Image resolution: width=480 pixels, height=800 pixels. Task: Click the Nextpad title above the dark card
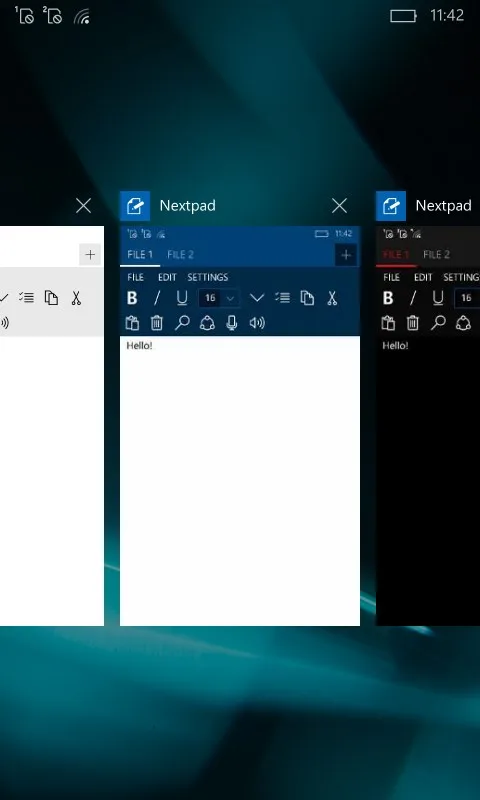443,206
